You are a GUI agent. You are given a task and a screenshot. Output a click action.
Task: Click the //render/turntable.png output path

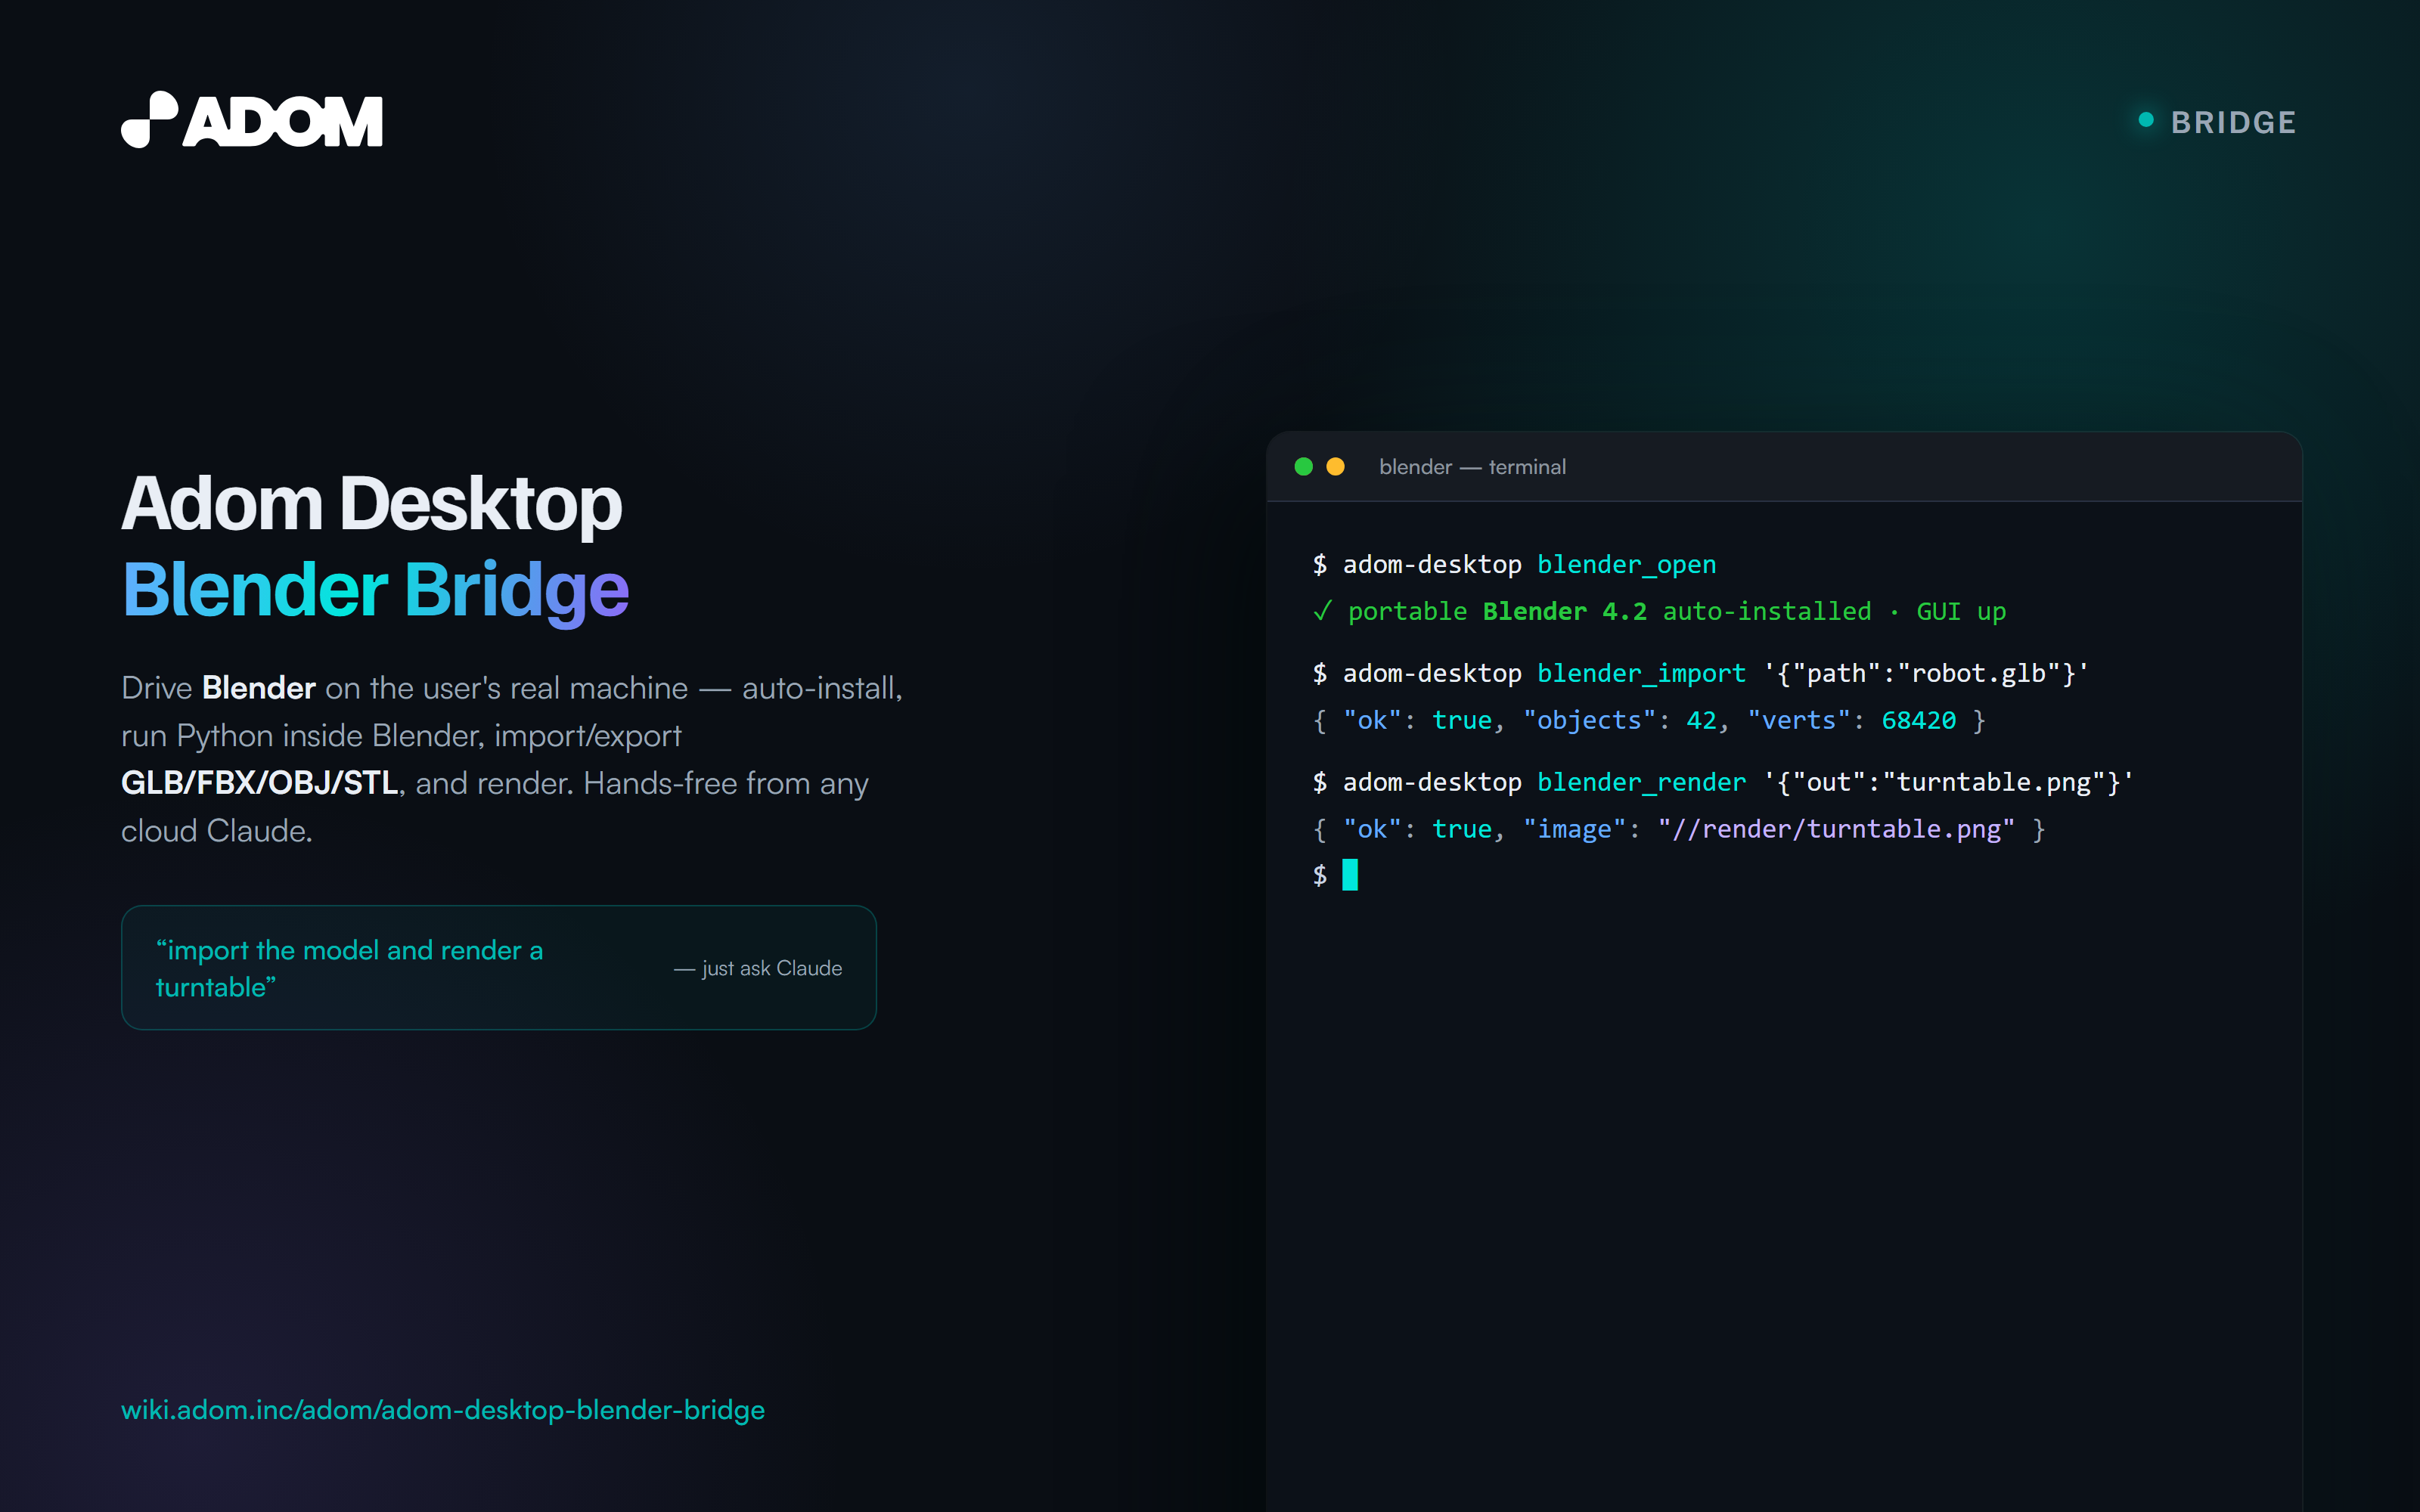coord(1836,829)
